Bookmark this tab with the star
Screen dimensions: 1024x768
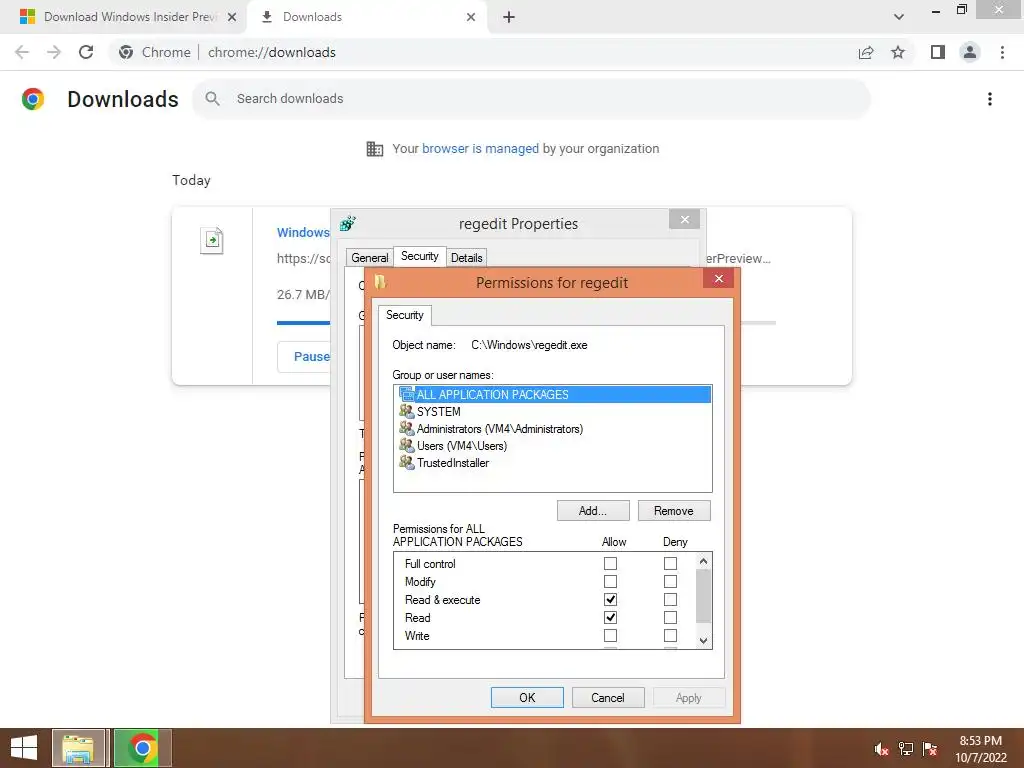point(898,52)
